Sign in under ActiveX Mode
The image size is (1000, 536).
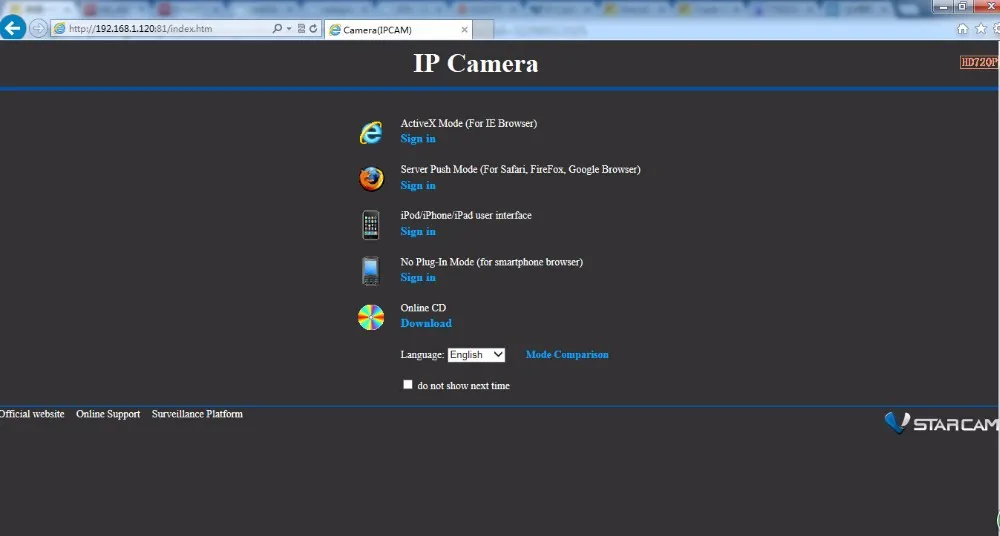(x=418, y=138)
